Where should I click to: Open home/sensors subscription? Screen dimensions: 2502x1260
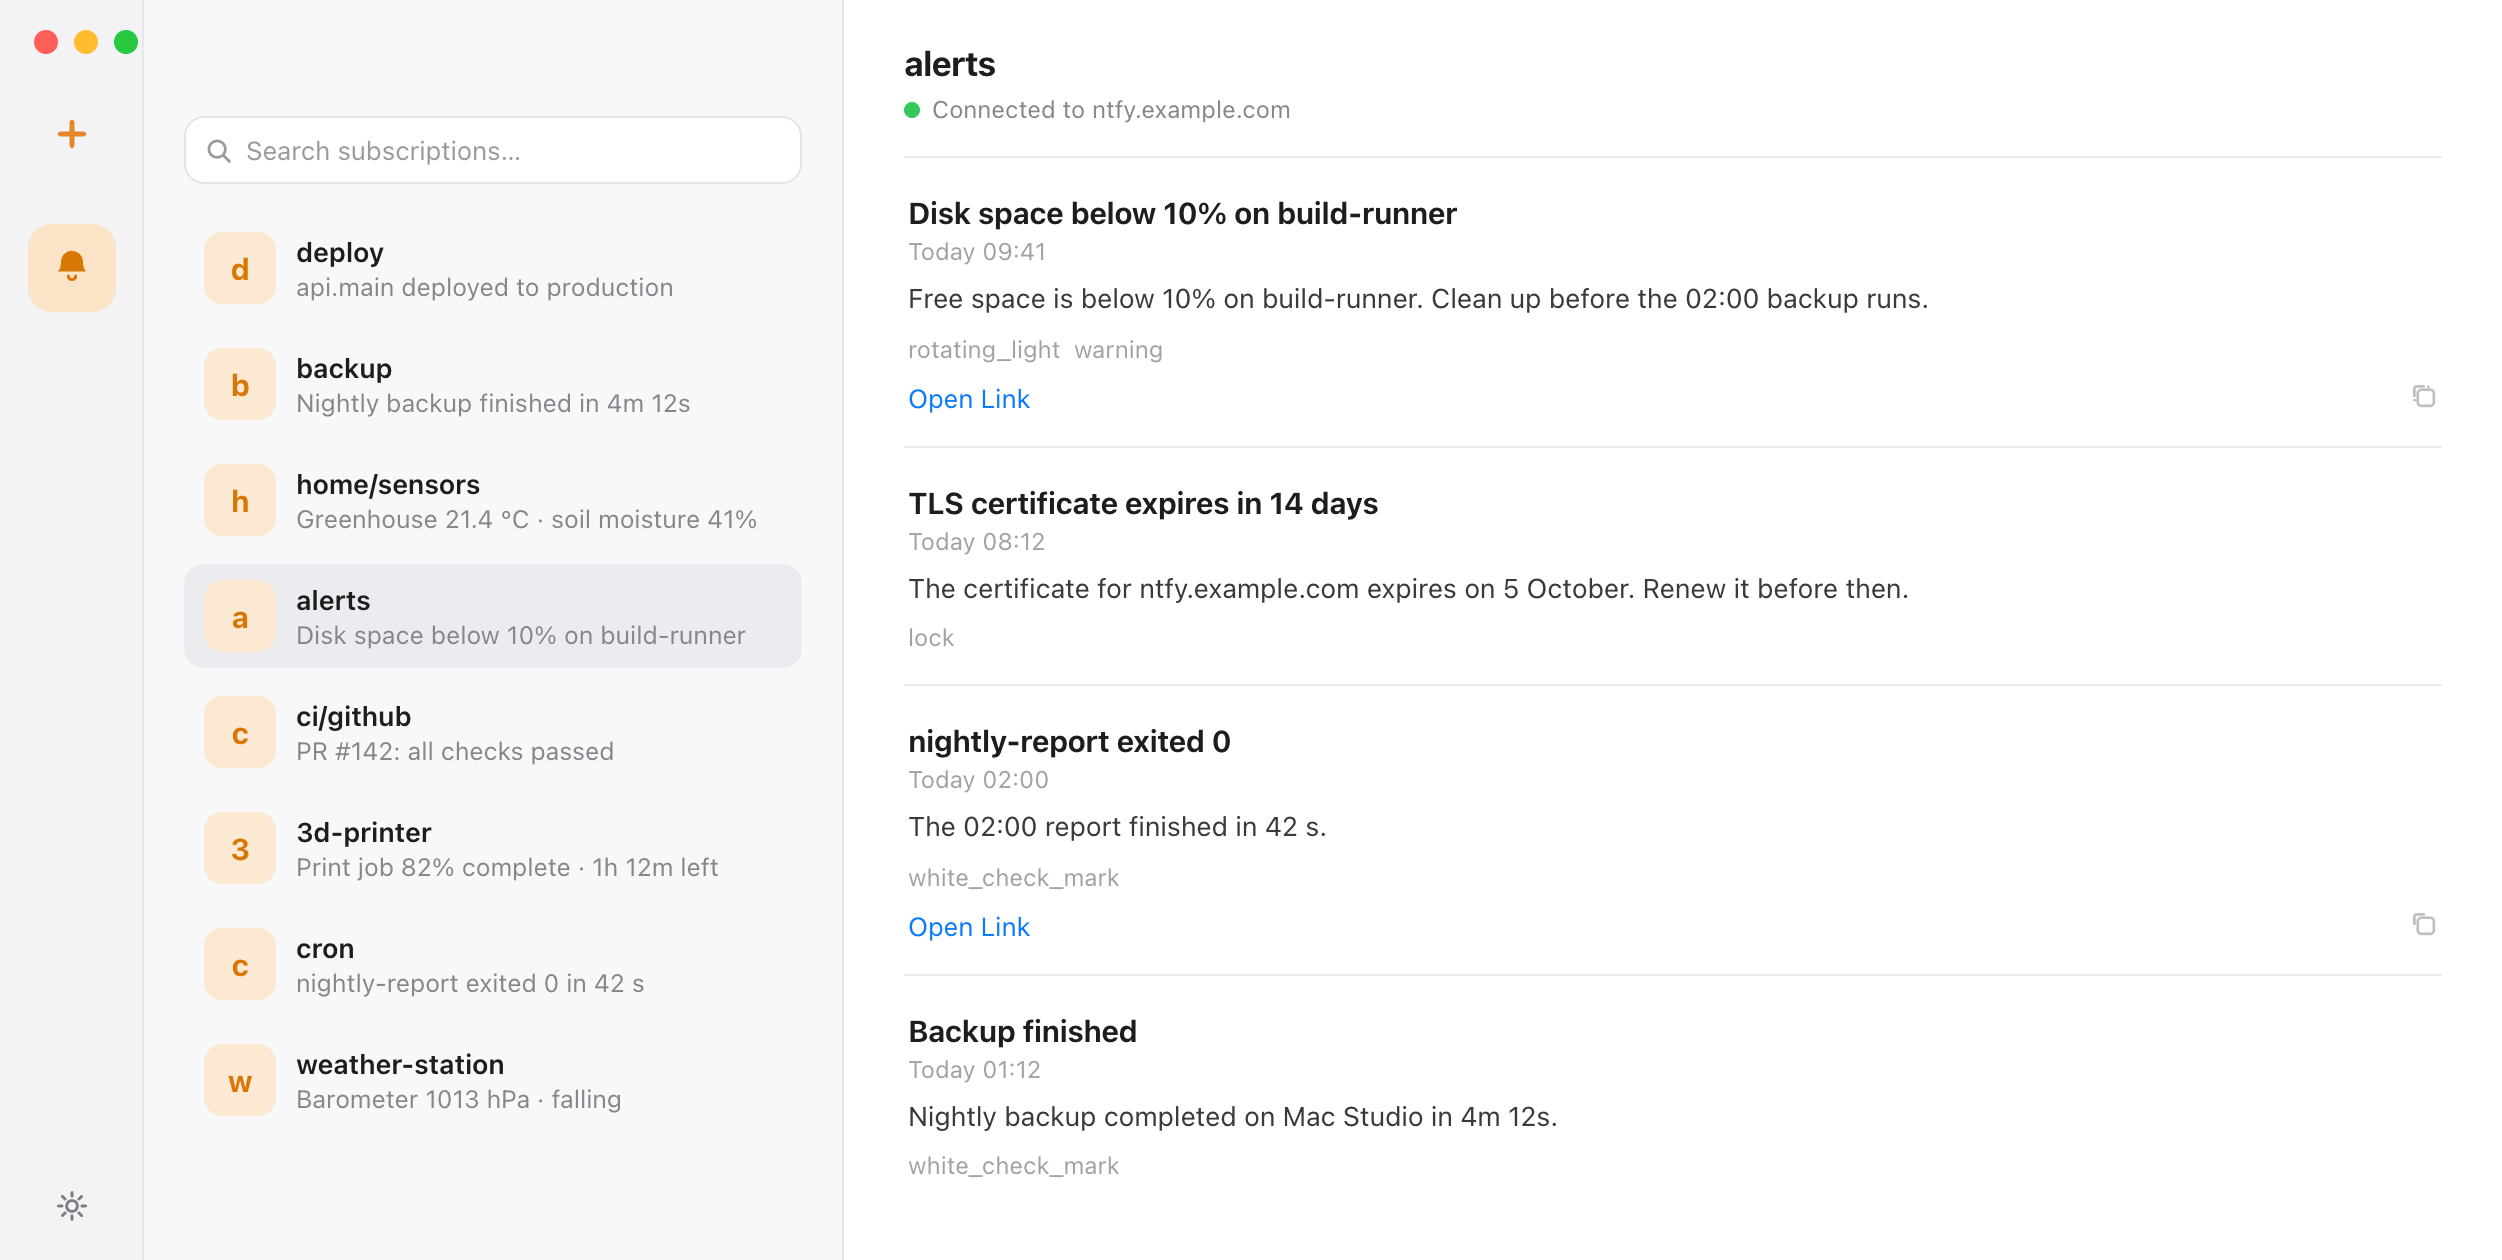click(x=493, y=500)
